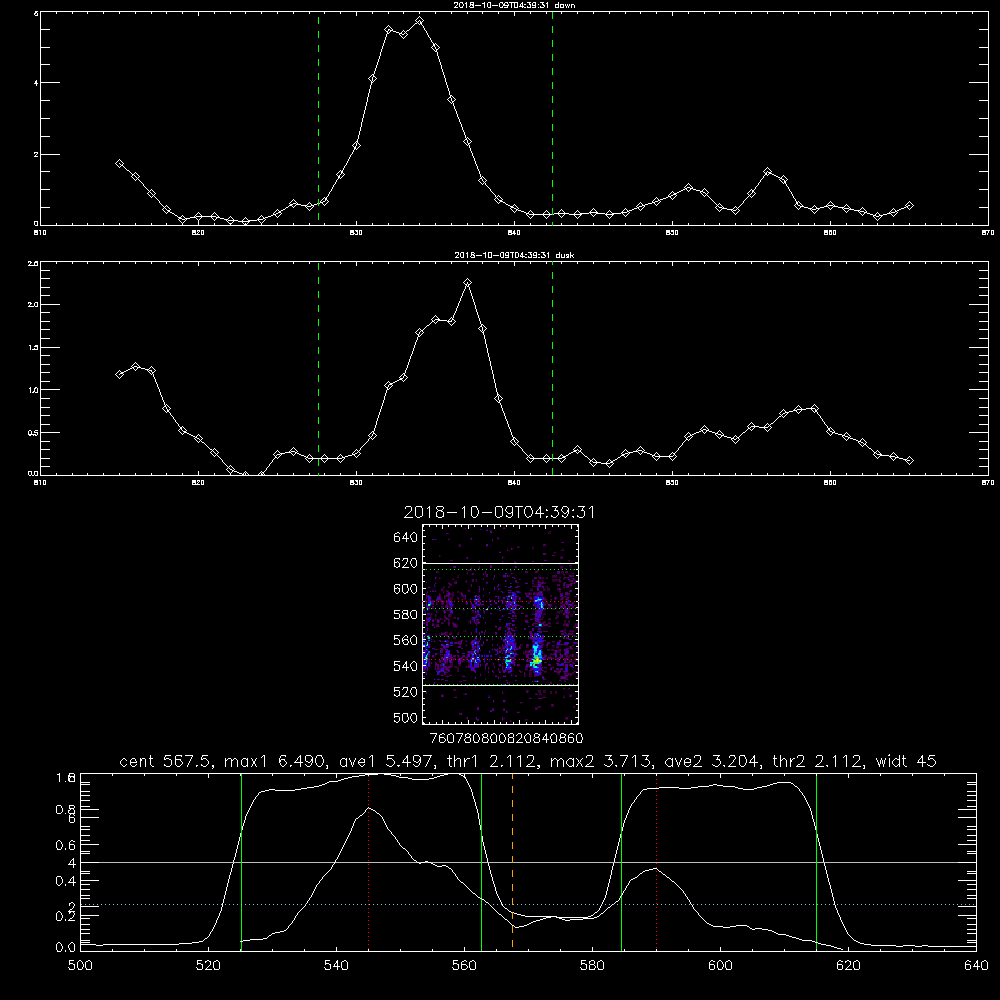Click the dotted blue threshold line in the bottom plot
Screen dimensions: 1000x1000
[x=529, y=904]
